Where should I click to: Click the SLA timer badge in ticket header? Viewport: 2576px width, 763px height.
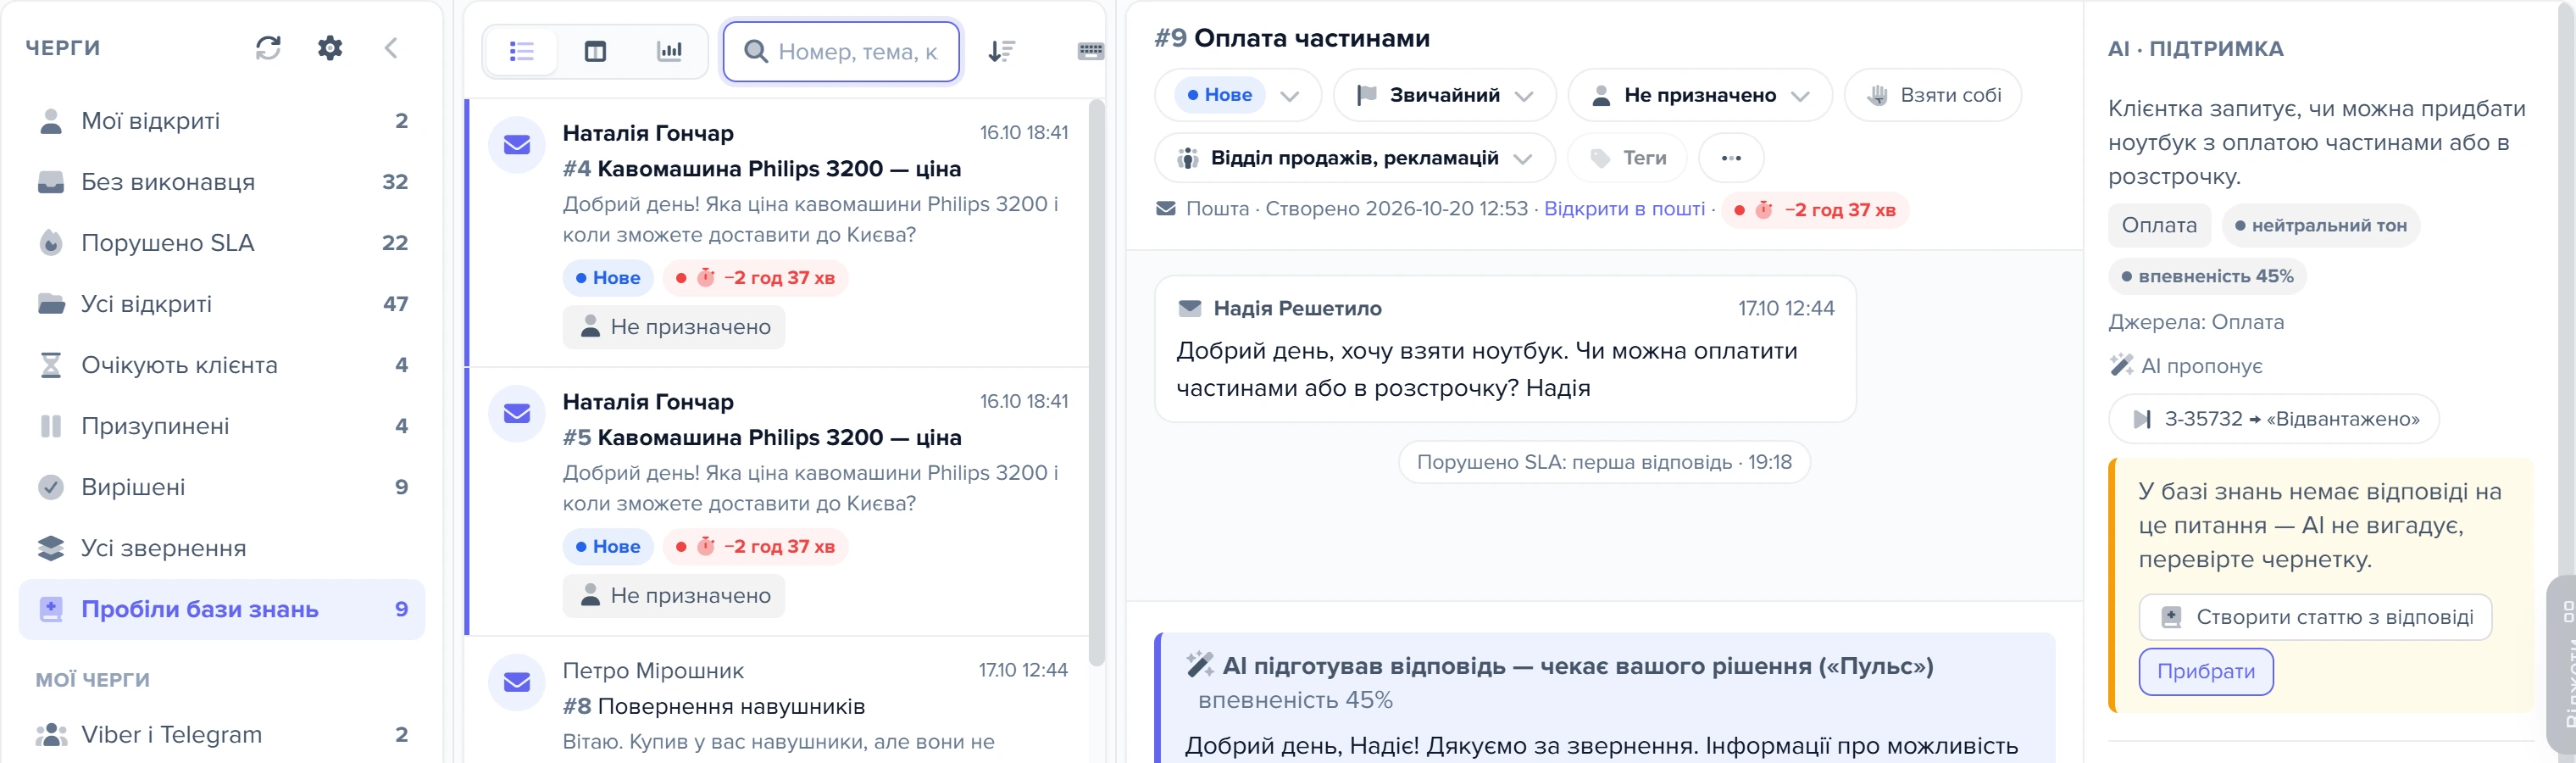(x=1815, y=210)
